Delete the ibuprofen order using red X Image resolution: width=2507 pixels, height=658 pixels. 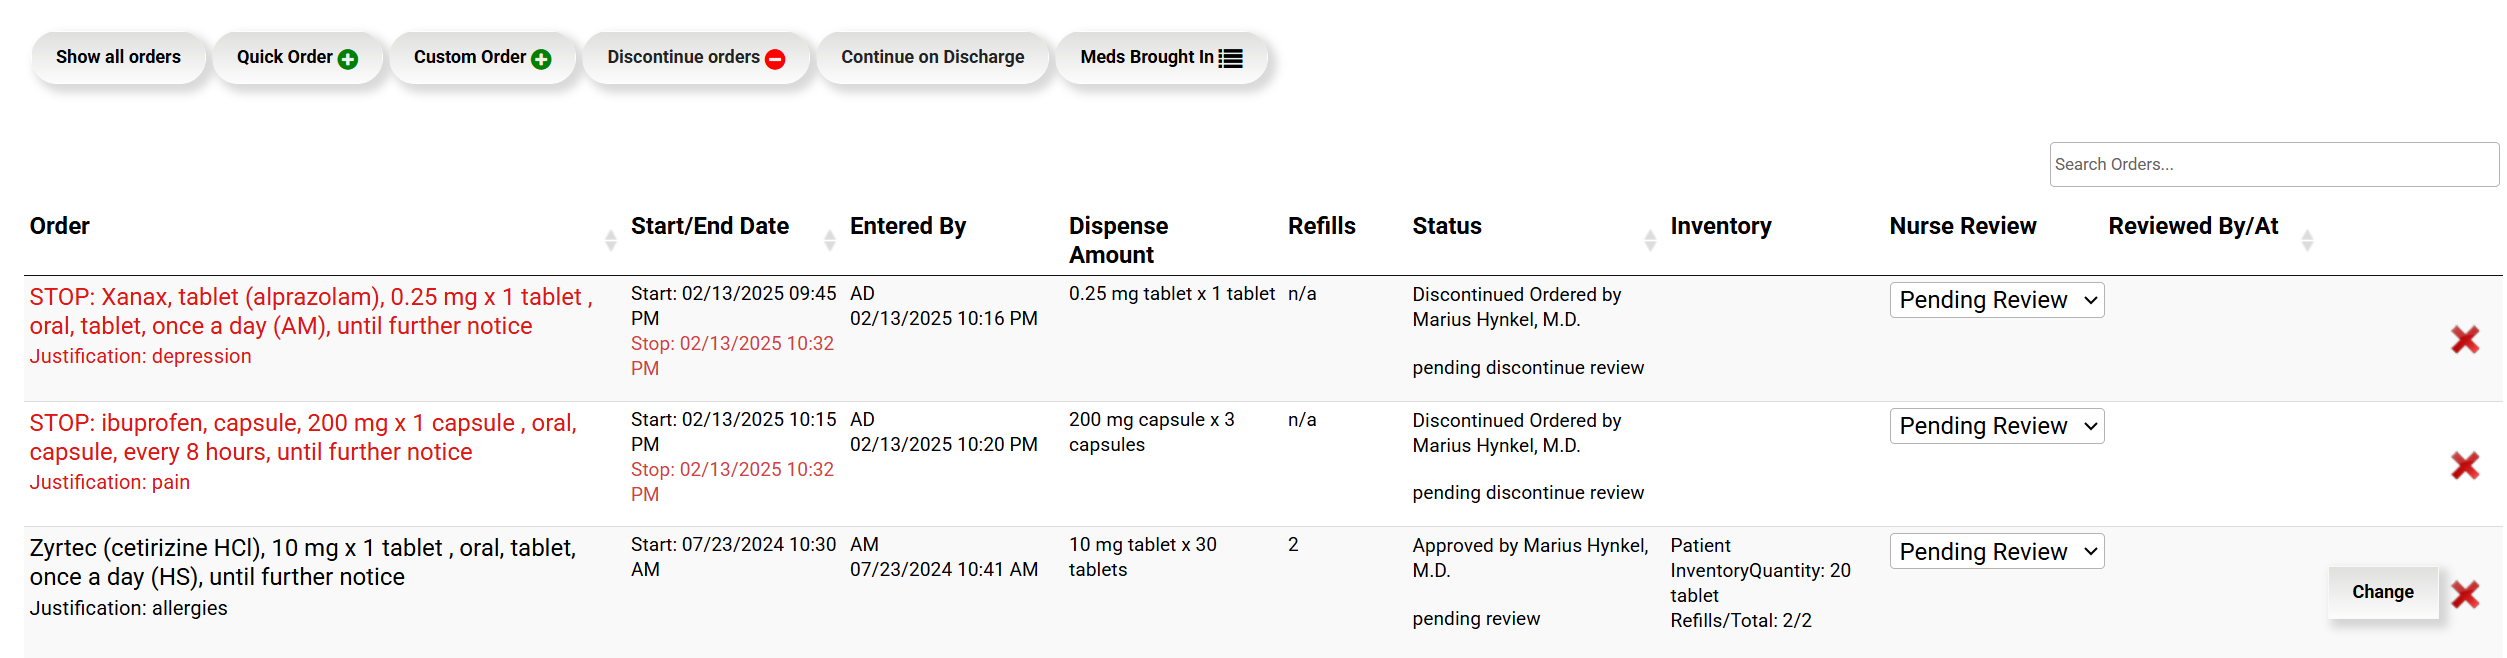click(x=2464, y=466)
